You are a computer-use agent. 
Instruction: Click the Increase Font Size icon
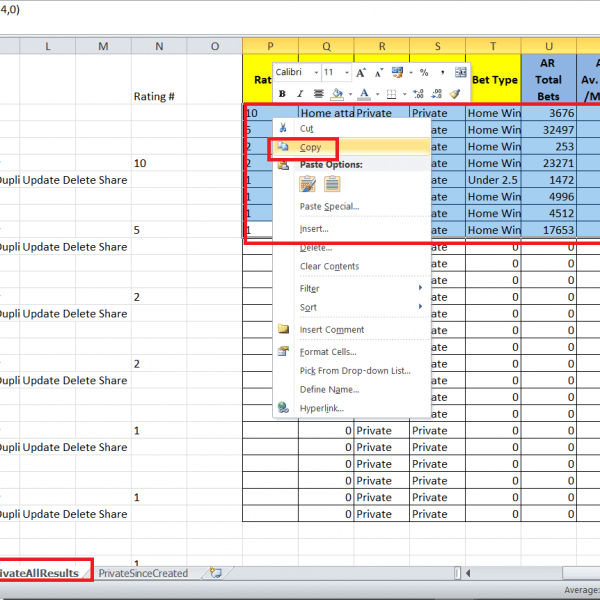[x=360, y=72]
